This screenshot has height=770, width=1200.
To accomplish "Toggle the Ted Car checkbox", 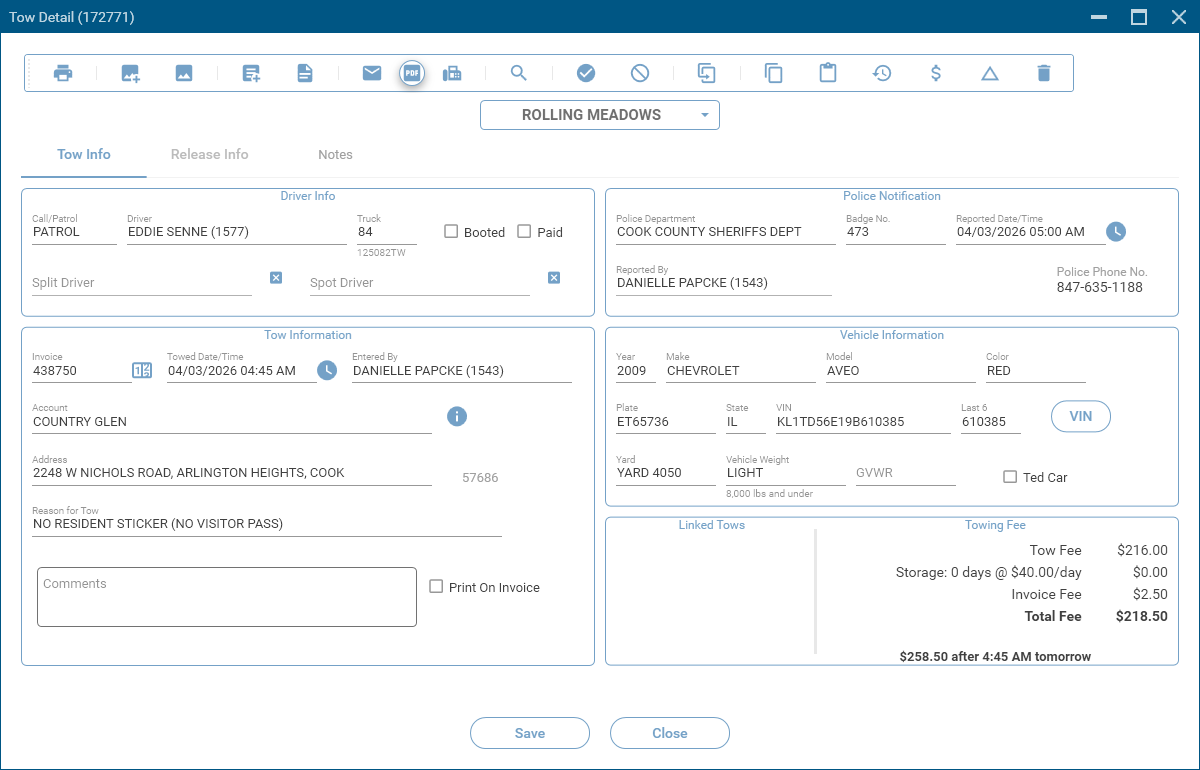I will (x=1010, y=477).
